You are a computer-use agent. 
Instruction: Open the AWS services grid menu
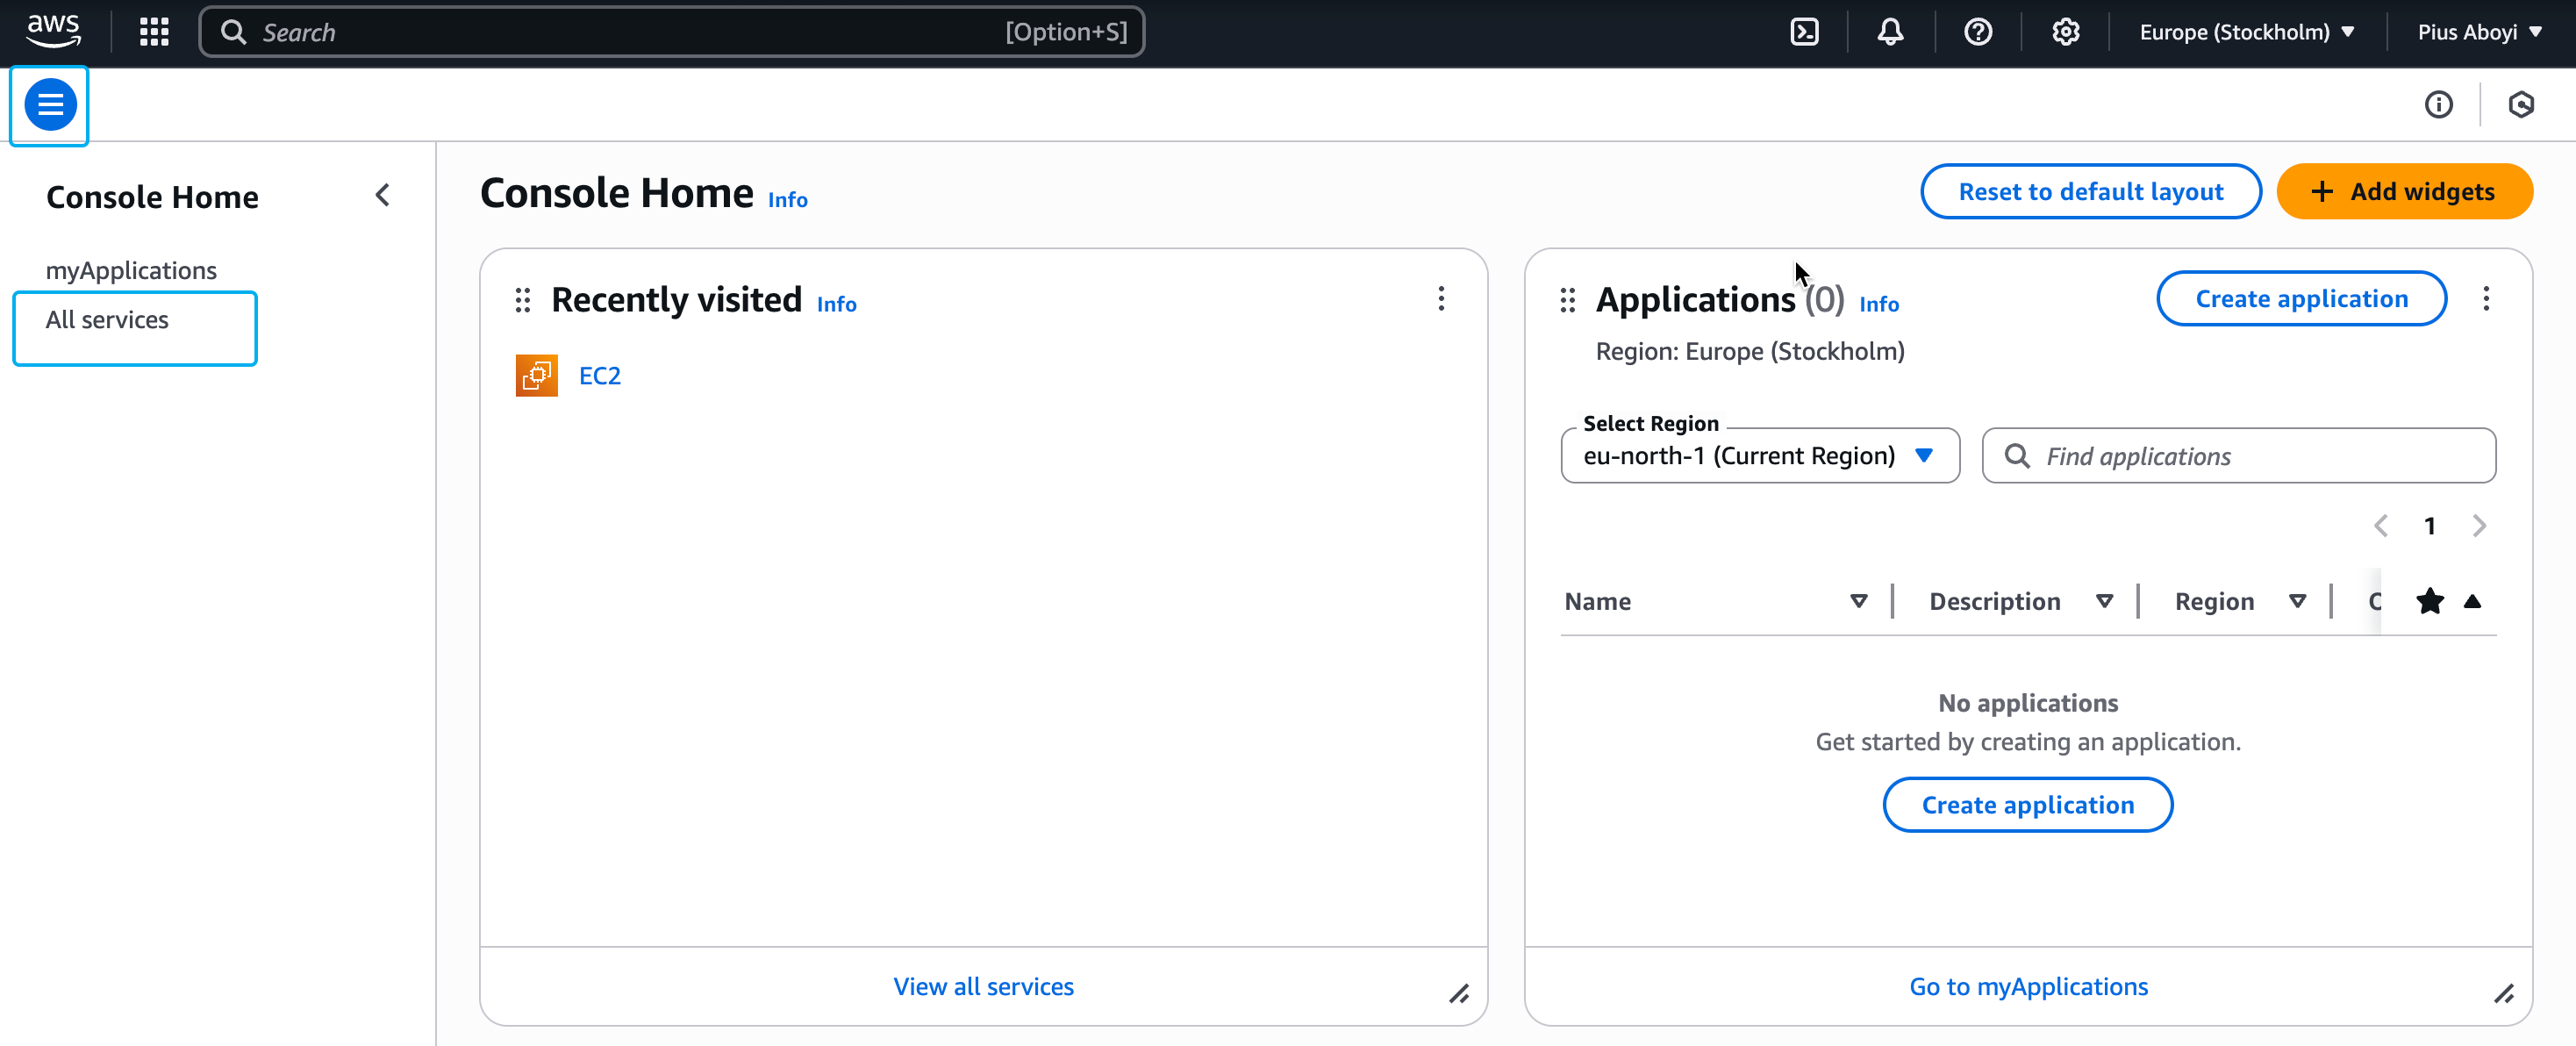point(154,32)
